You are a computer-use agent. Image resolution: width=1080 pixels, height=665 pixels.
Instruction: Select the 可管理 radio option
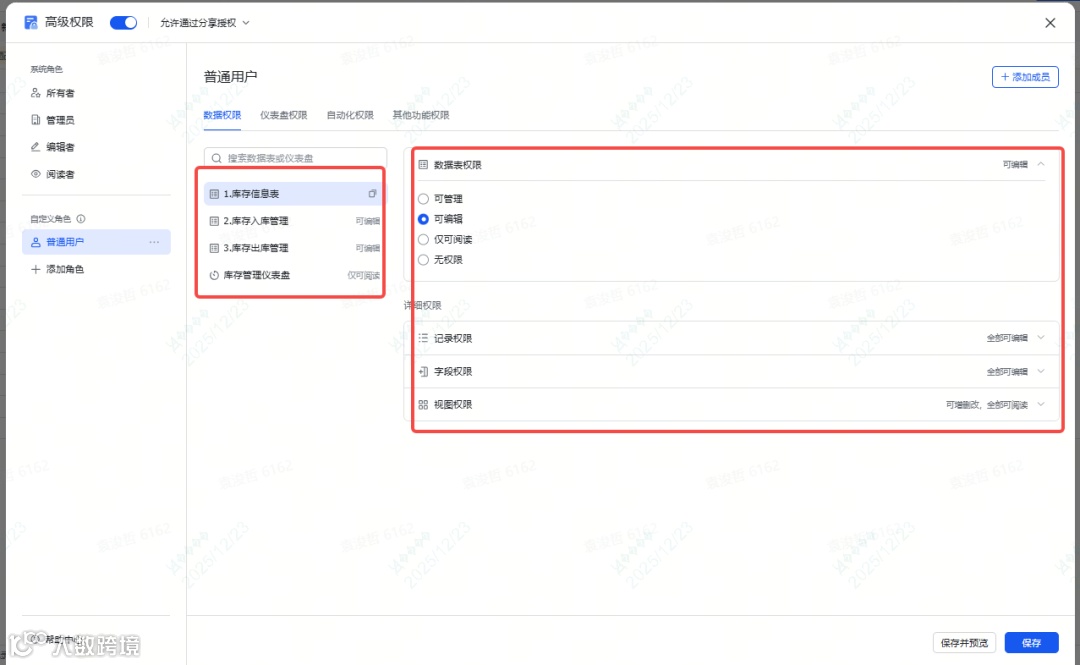(x=423, y=199)
